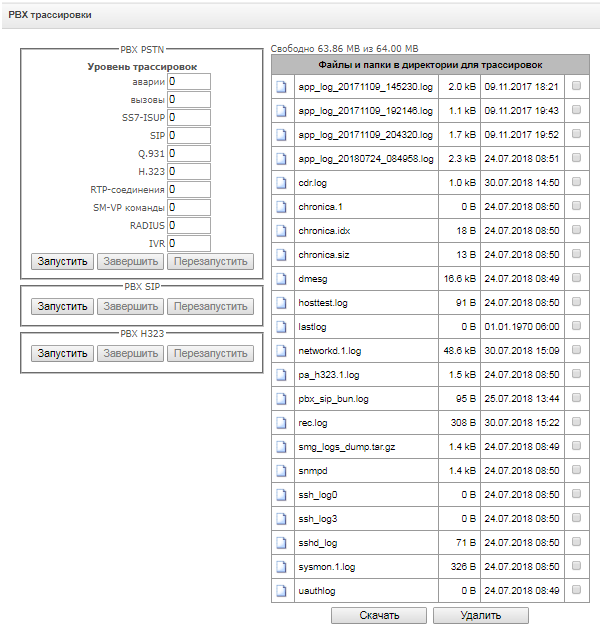Check the box for app_log_20180724_084958.log
This screenshot has width=602, height=635.
point(576,158)
